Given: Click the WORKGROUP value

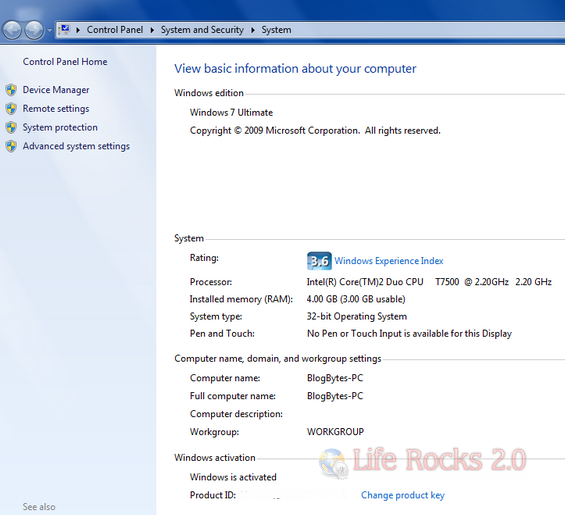Looking at the screenshot, I should pos(335,431).
